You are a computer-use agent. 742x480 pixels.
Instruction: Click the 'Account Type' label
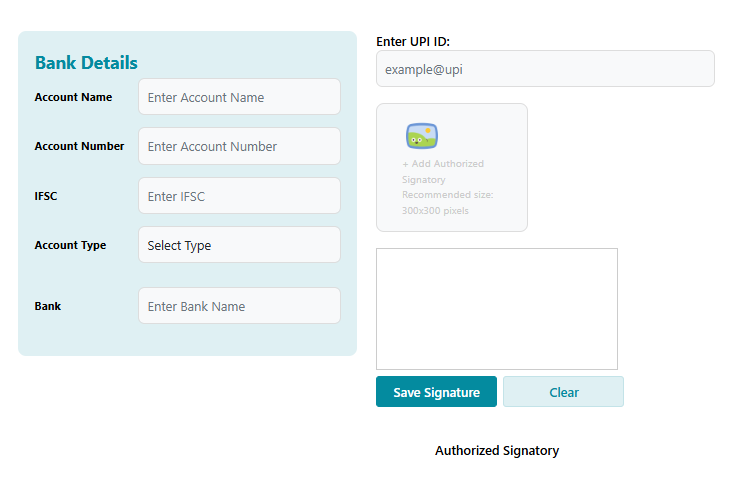[70, 245]
